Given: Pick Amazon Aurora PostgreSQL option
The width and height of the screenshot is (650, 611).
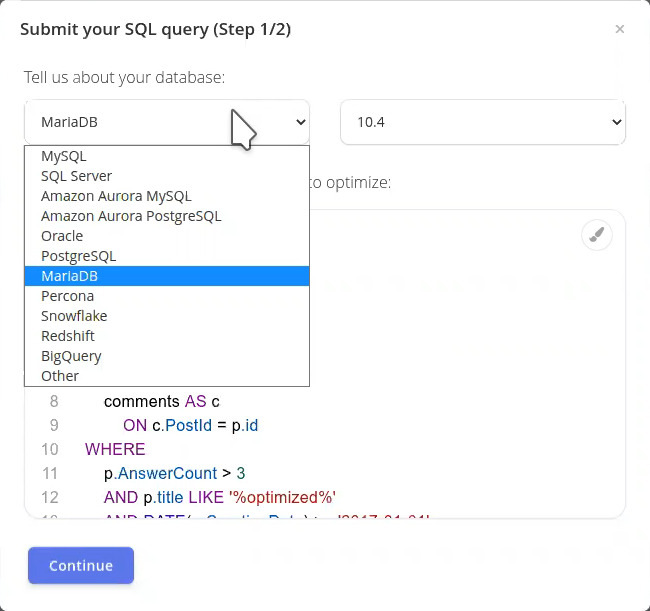Looking at the screenshot, I should click(x=131, y=216).
